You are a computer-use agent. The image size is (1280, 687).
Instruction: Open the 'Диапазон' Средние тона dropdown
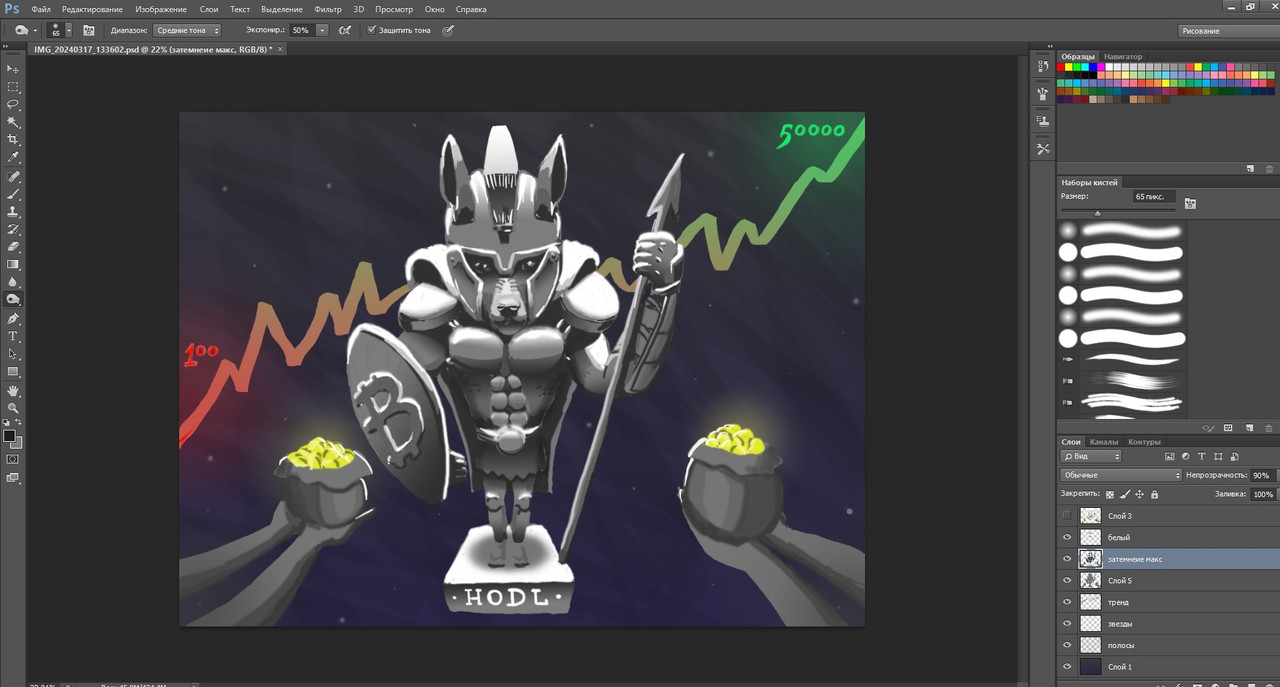[187, 30]
